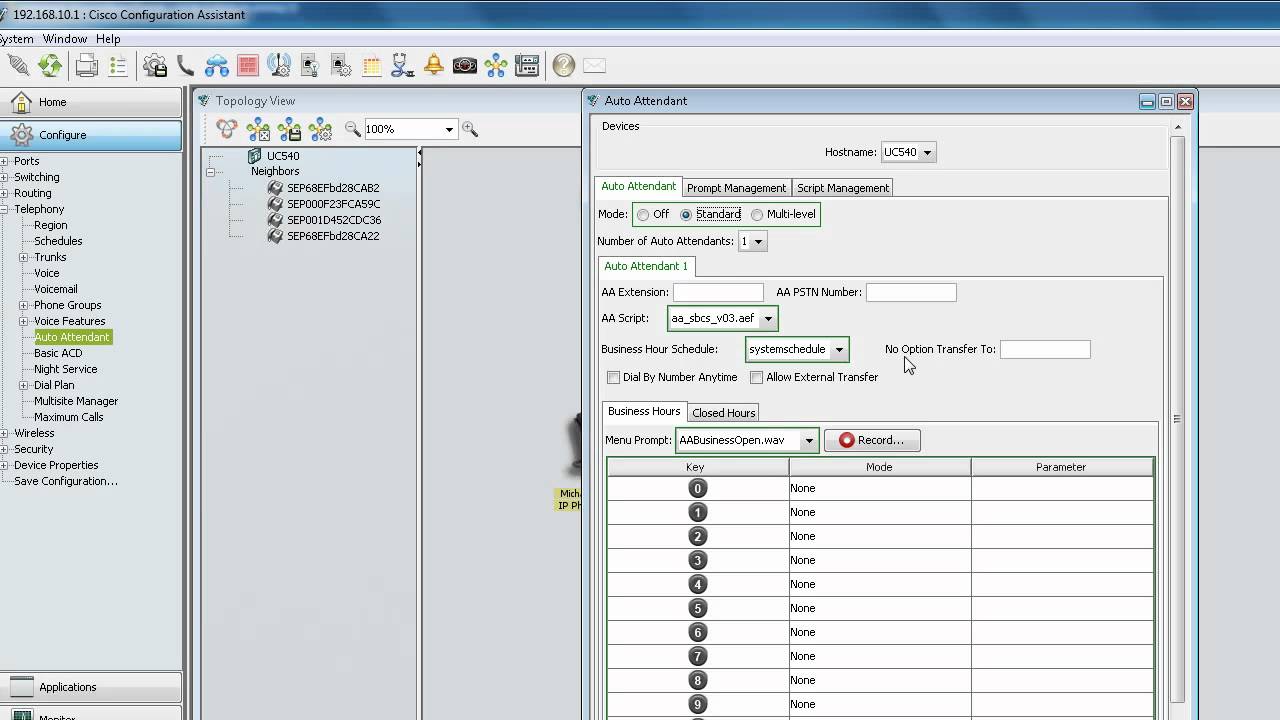Expand the Trunks tree node
1280x720 pixels.
tap(24, 257)
